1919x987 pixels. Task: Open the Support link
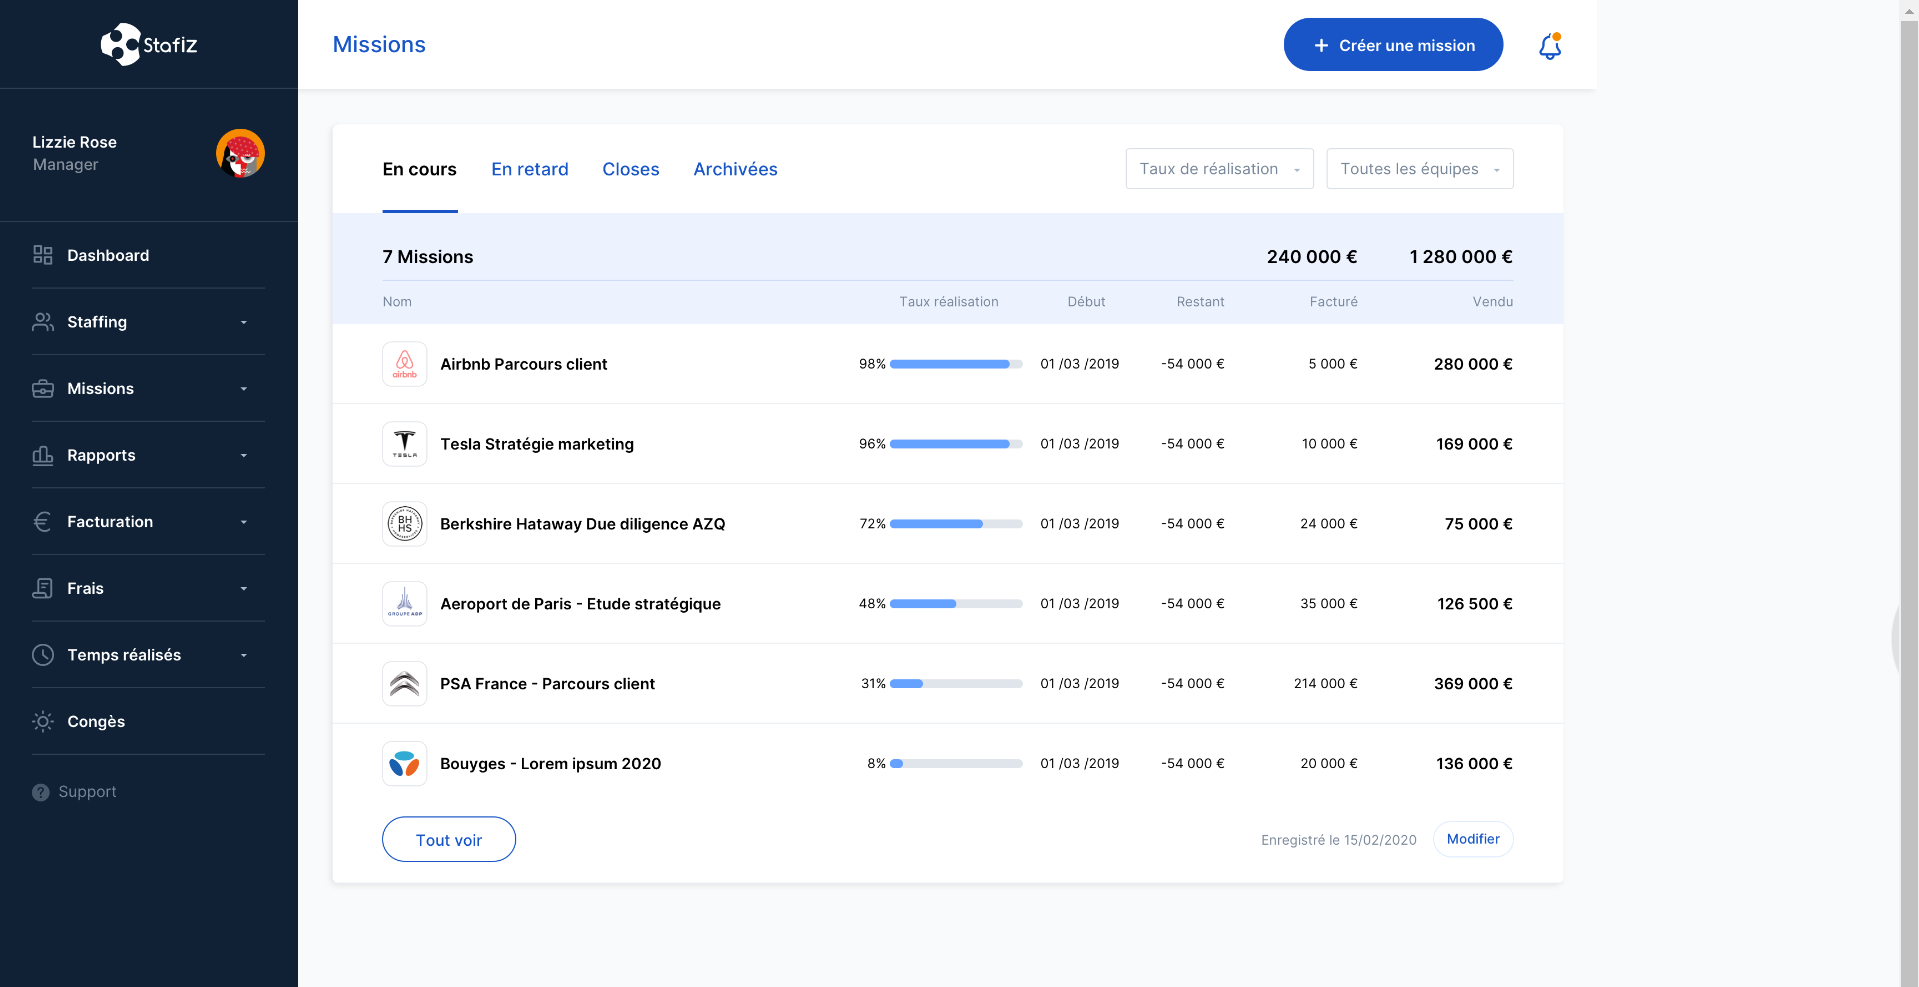[87, 792]
